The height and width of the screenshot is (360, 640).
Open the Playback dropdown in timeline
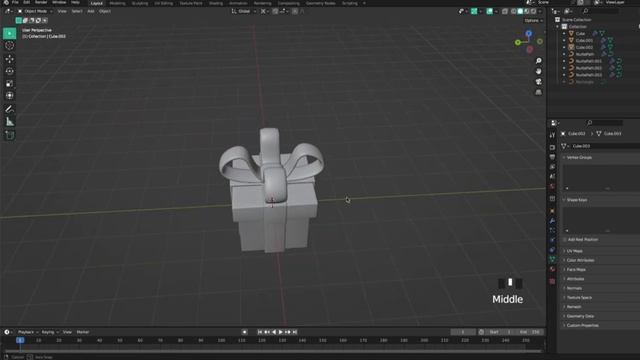pos(28,332)
